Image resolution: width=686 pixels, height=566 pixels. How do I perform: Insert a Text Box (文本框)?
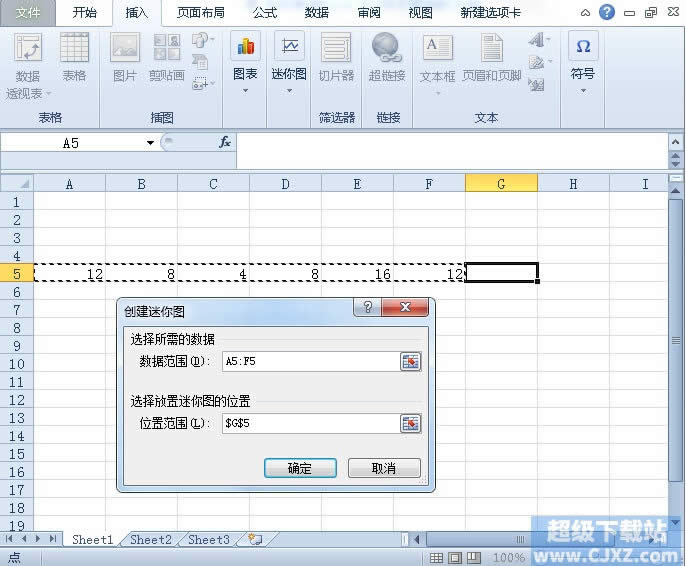[x=438, y=63]
